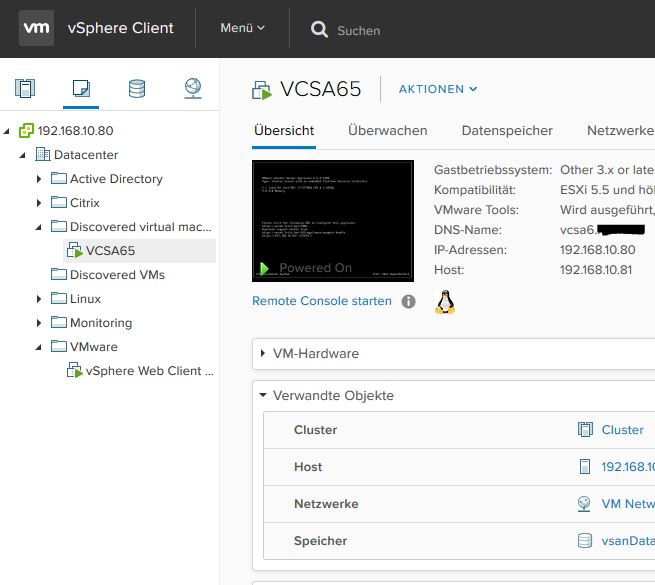The width and height of the screenshot is (655, 585).
Task: Open the Menü dropdown
Action: click(242, 28)
